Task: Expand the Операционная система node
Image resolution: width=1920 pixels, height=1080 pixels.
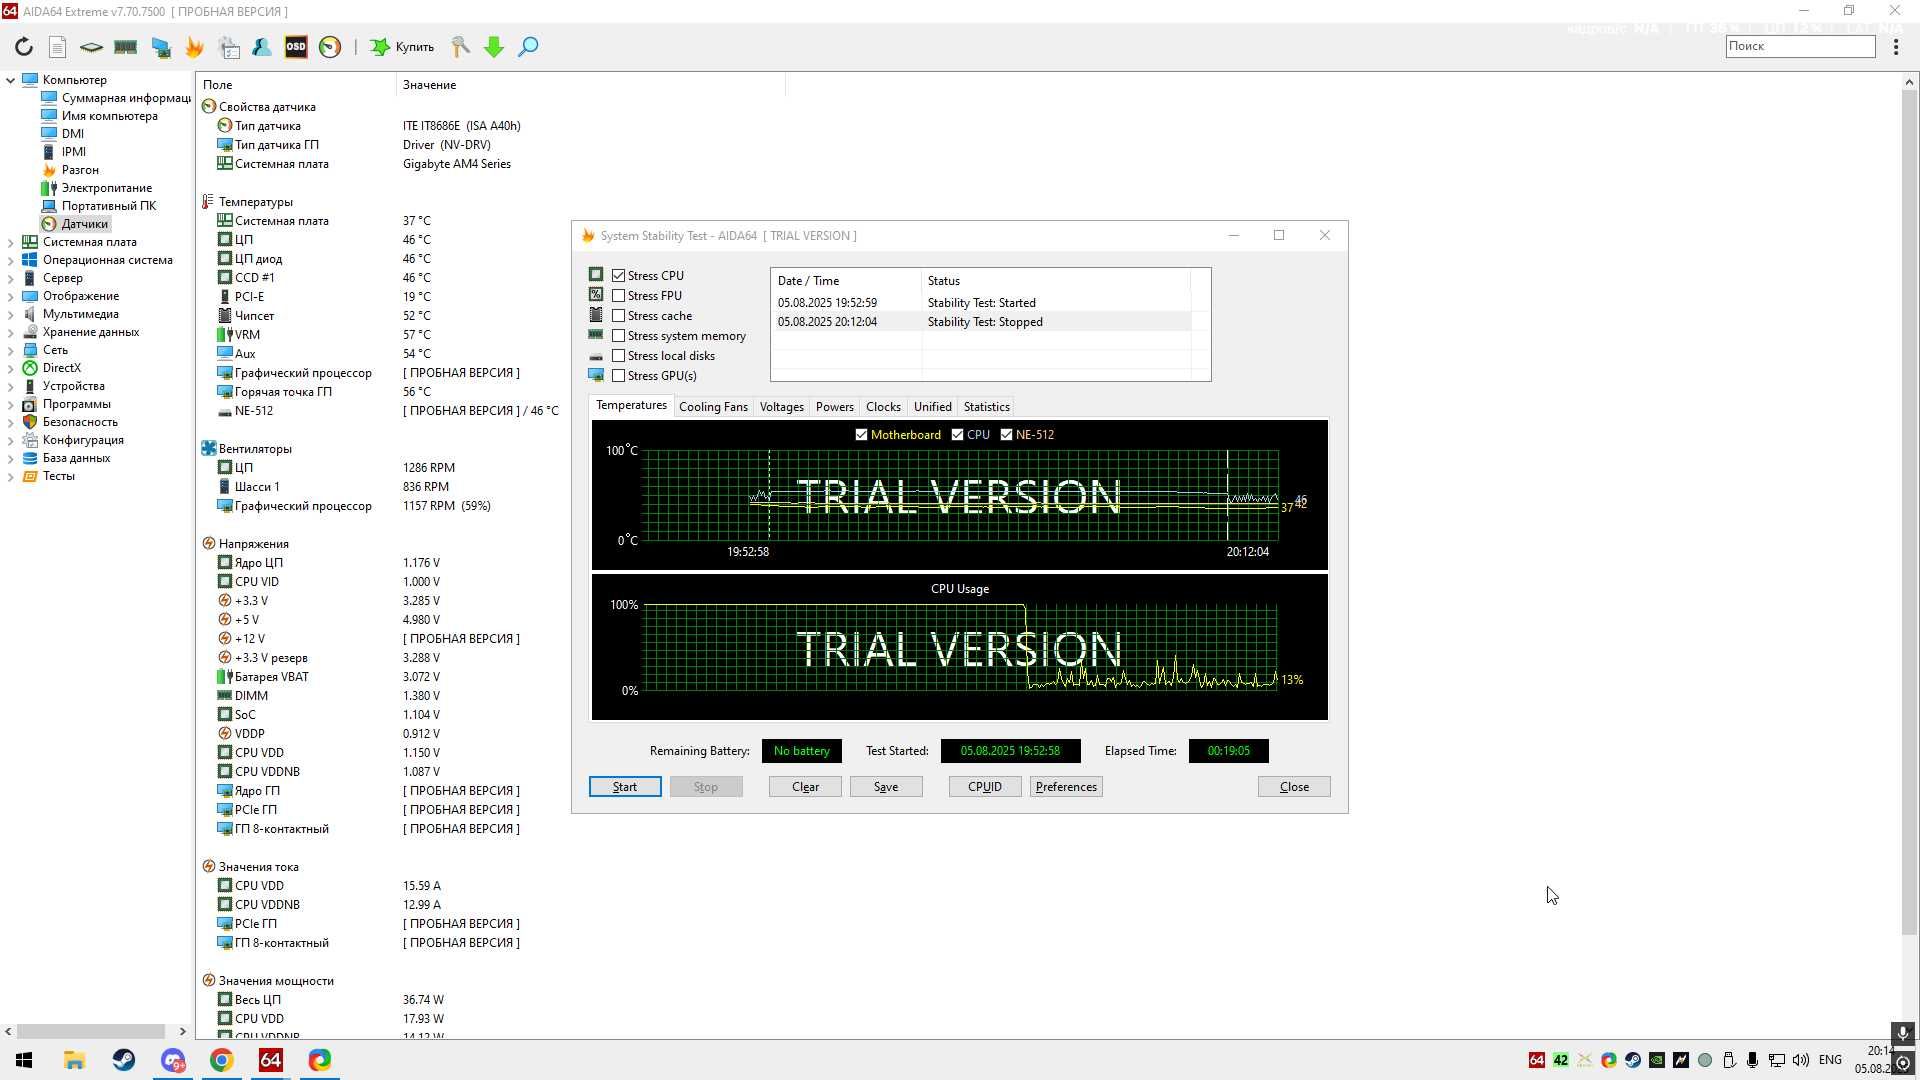Action: [x=11, y=260]
